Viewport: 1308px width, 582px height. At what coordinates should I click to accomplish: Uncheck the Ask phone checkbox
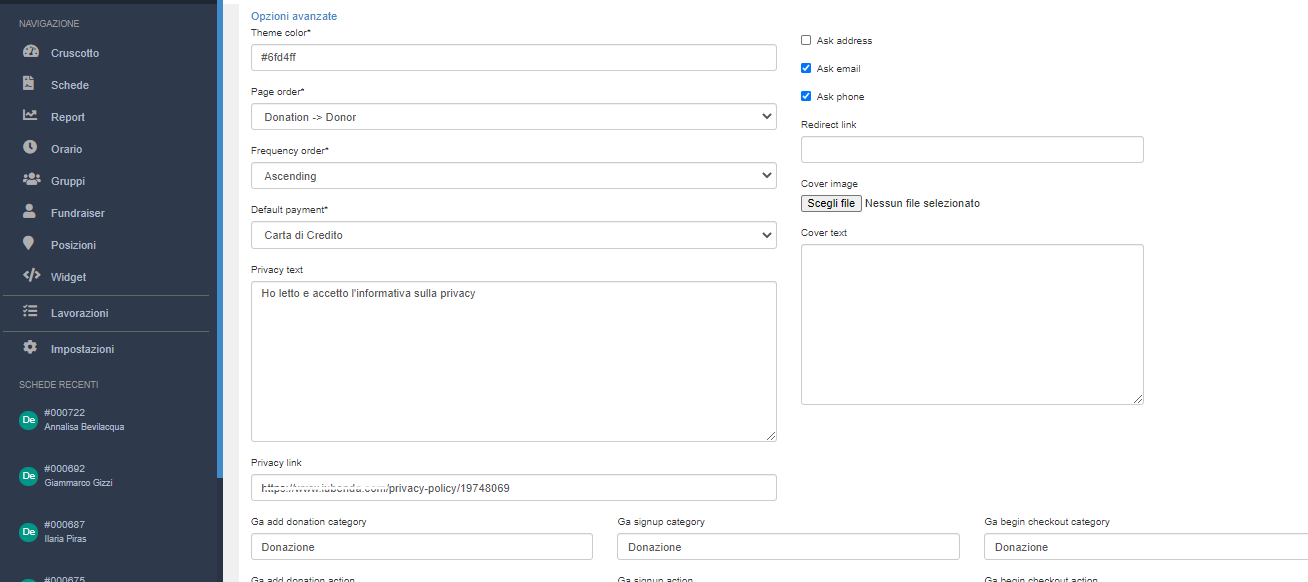click(x=806, y=97)
